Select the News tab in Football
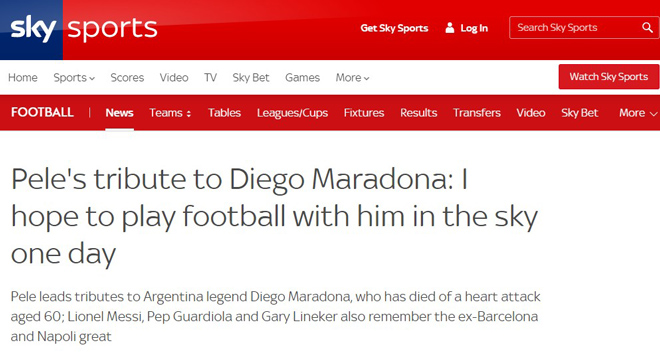Image resolution: width=660 pixels, height=362 pixels. click(x=120, y=113)
